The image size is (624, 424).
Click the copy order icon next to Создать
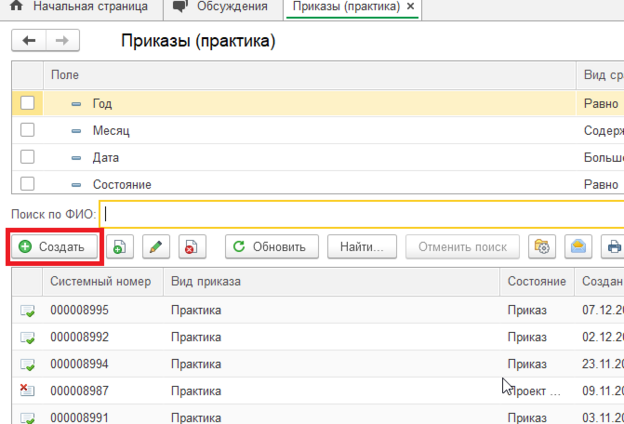point(120,246)
